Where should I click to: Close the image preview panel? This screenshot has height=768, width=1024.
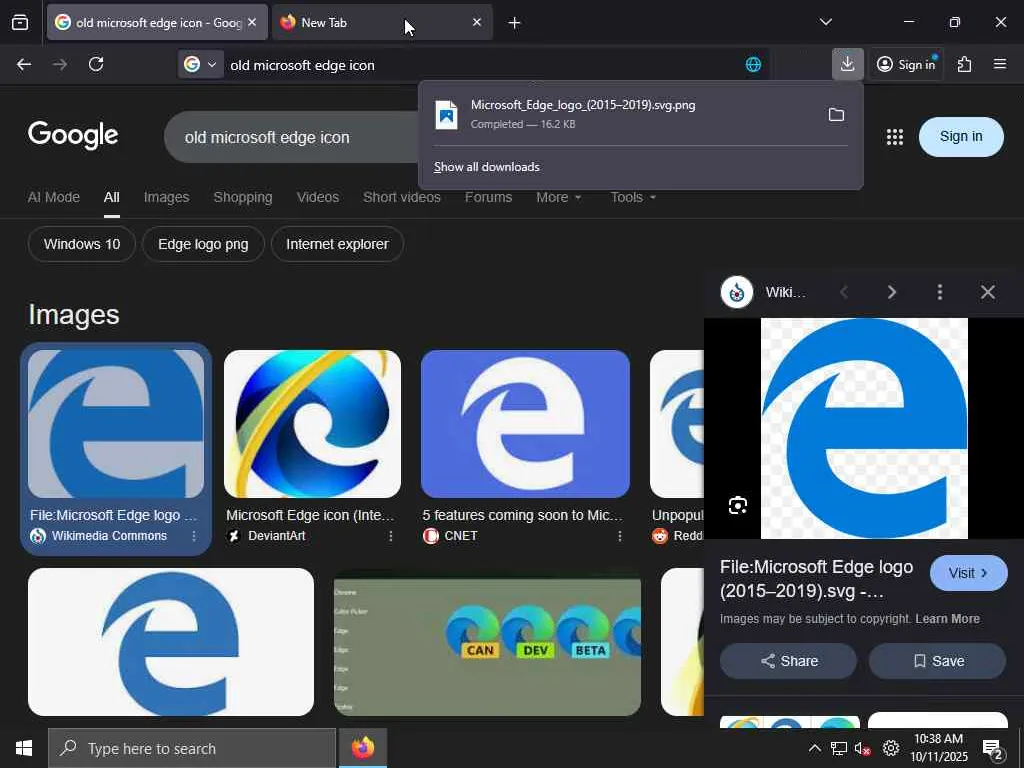987,292
